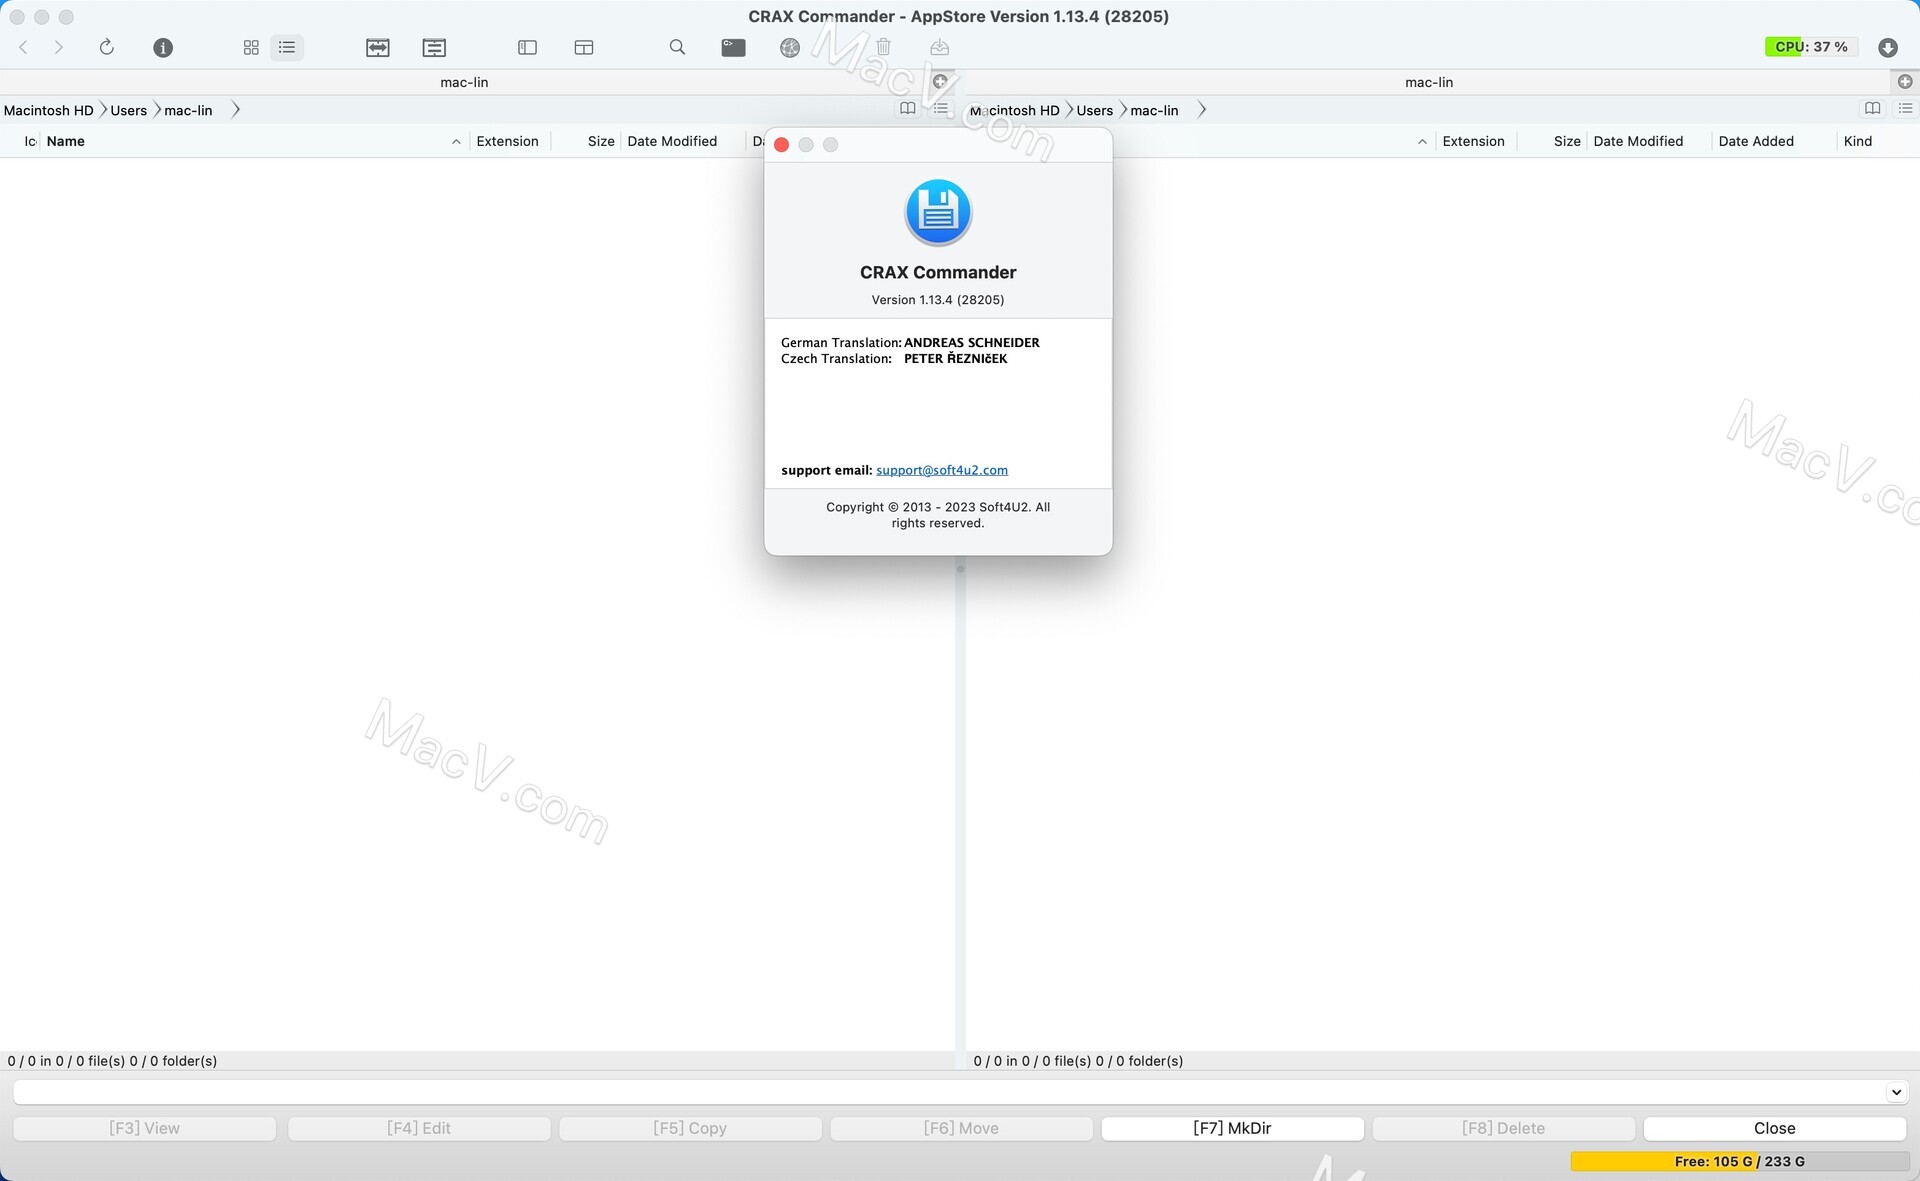1920x1181 pixels.
Task: Click right panel file count status
Action: [1078, 1061]
